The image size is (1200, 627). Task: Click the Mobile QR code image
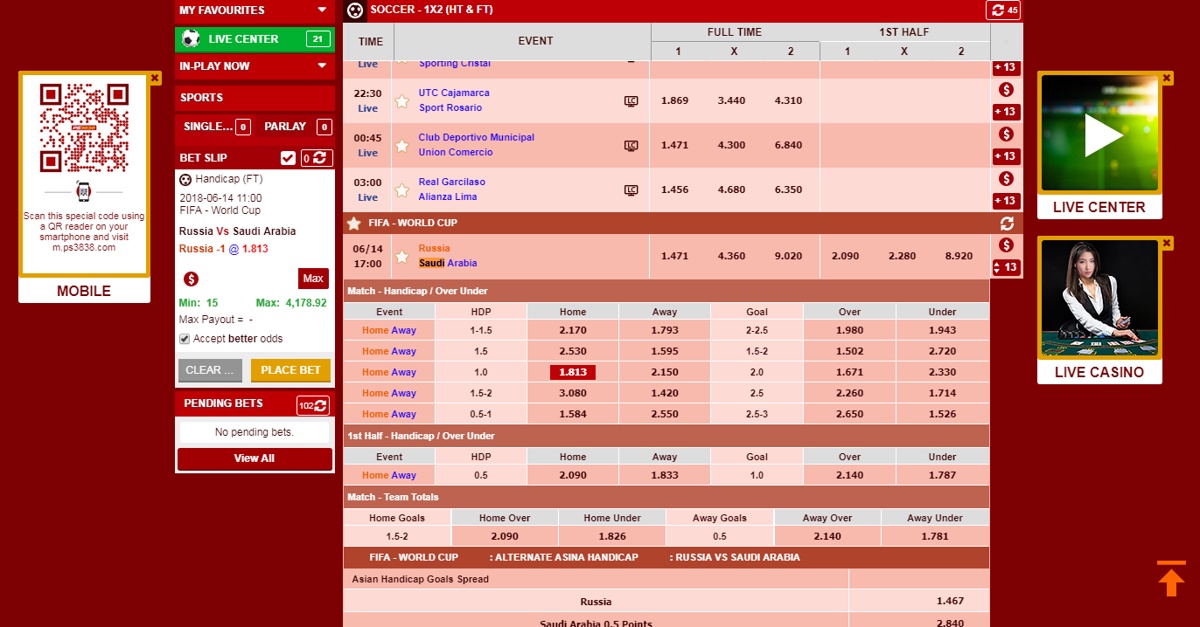[x=84, y=128]
